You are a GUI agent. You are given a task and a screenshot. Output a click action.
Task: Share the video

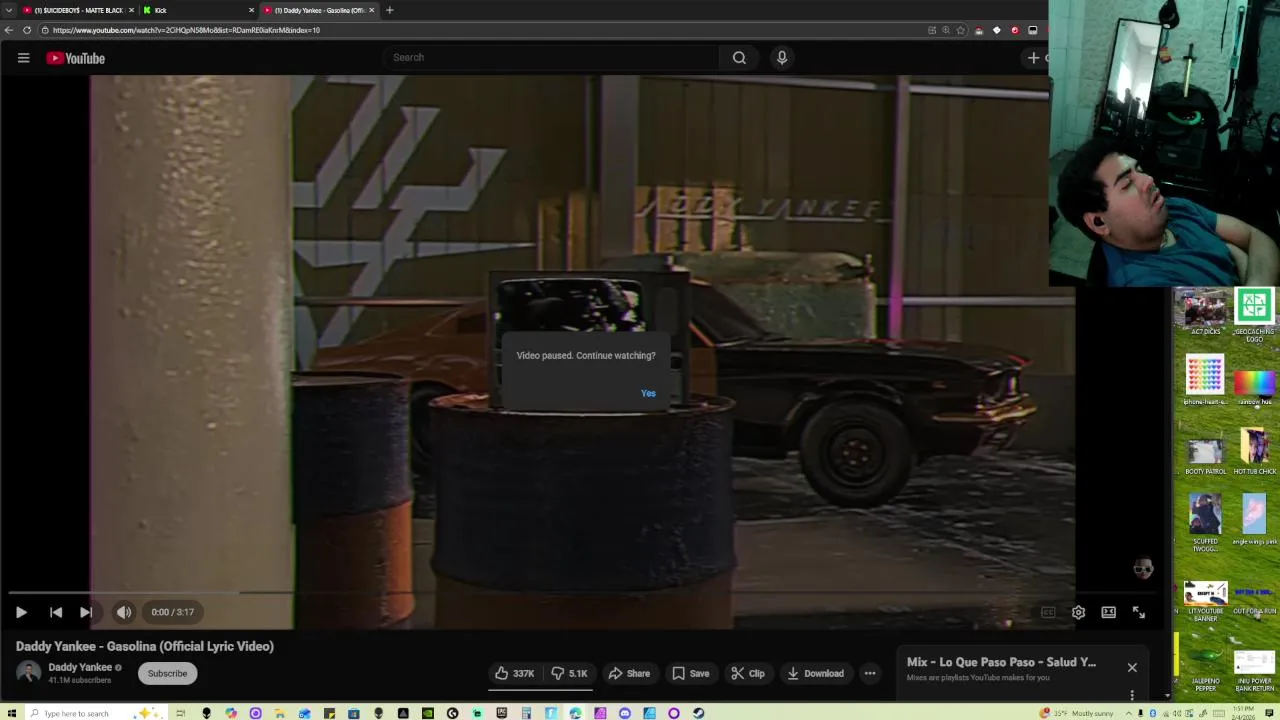tap(629, 673)
